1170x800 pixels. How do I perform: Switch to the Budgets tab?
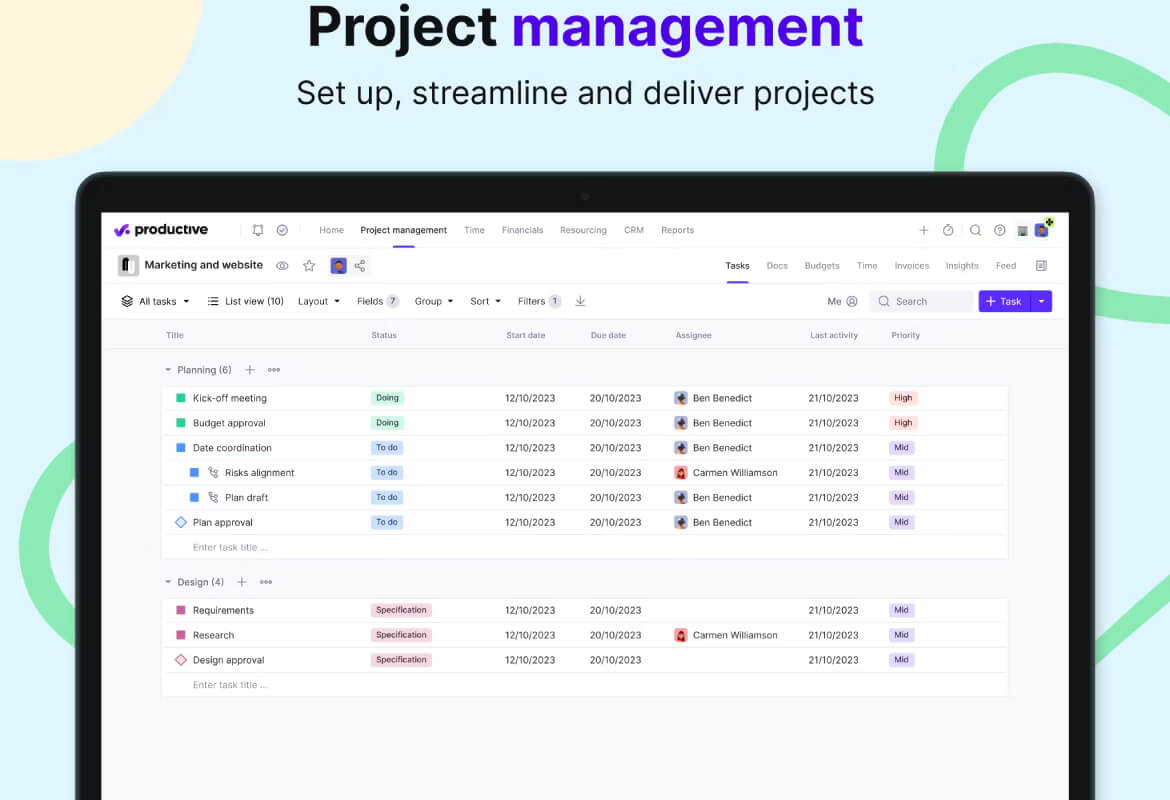point(822,266)
